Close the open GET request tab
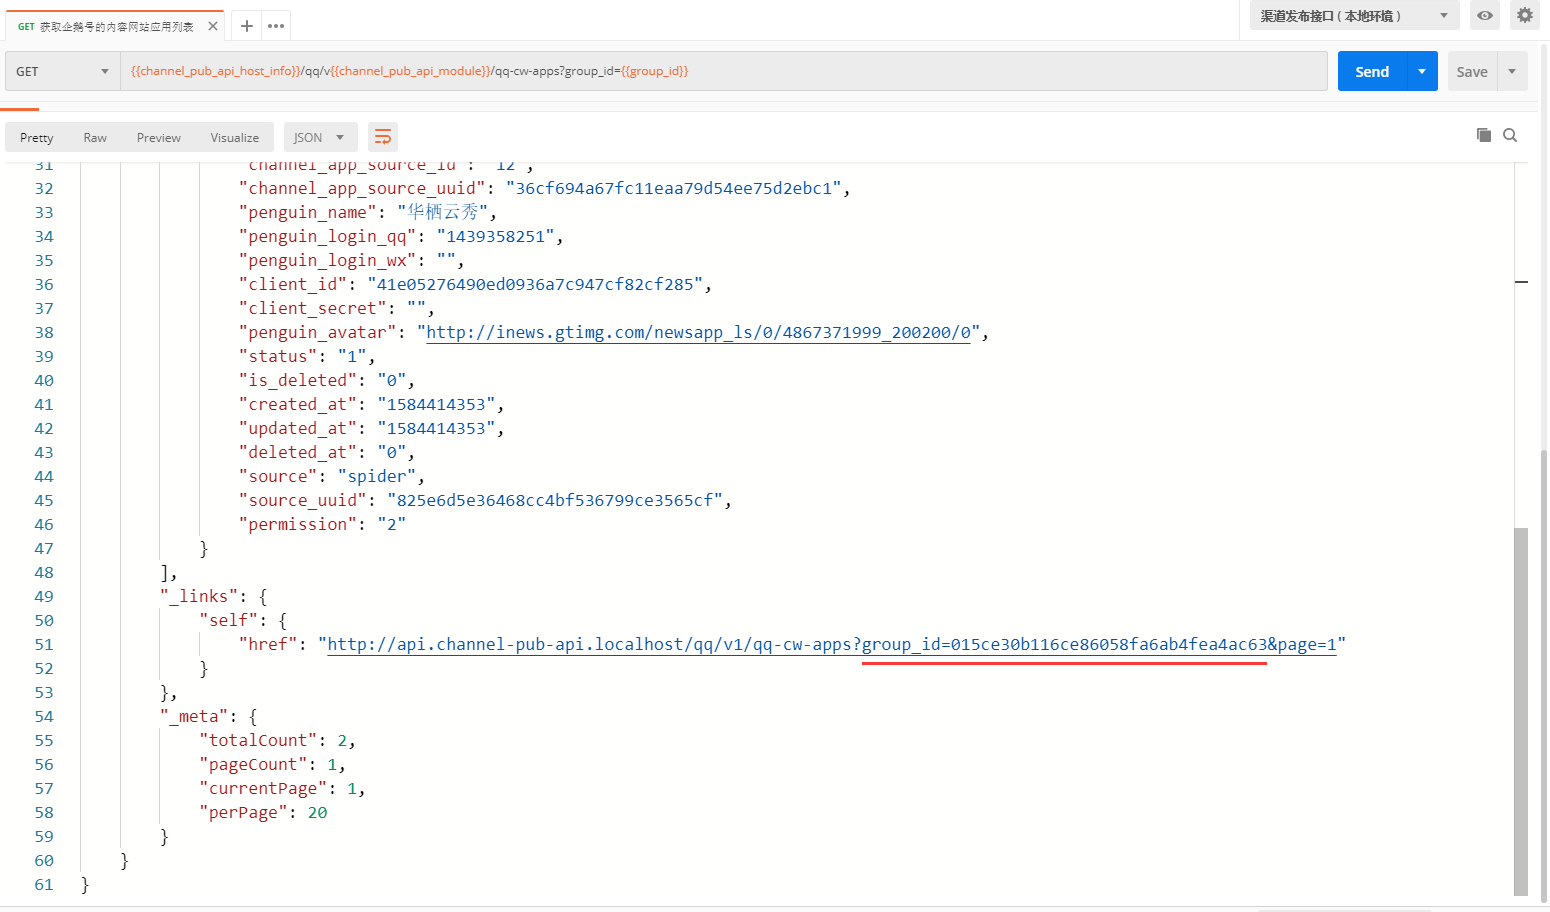1550x912 pixels. 213,26
